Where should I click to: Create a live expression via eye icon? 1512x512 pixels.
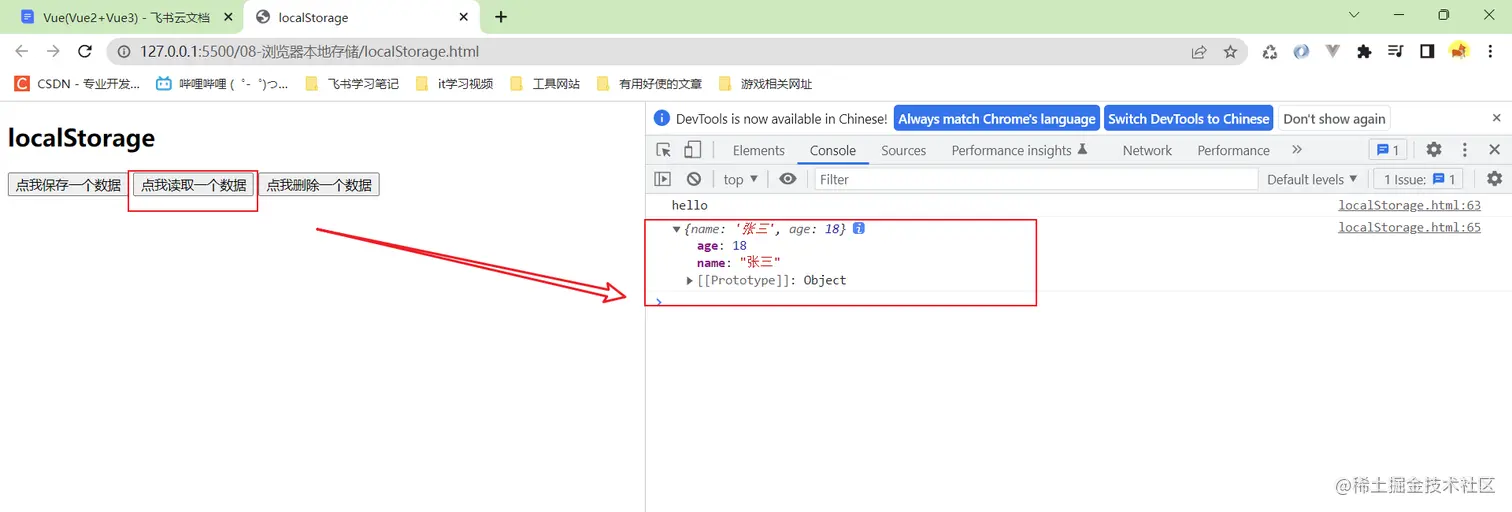(788, 179)
